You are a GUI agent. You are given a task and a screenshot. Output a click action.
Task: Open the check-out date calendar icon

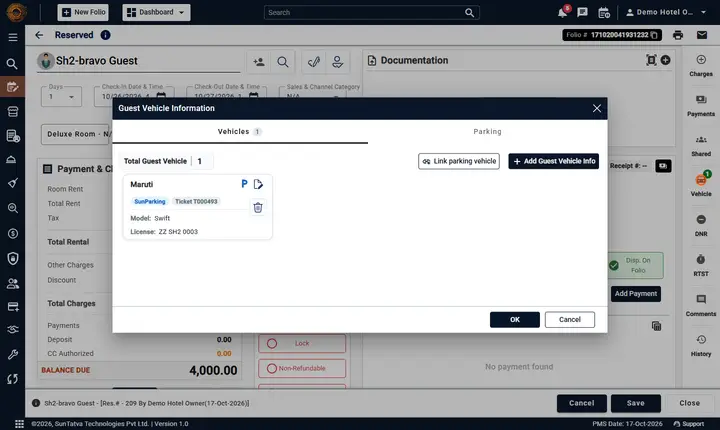(253, 96)
